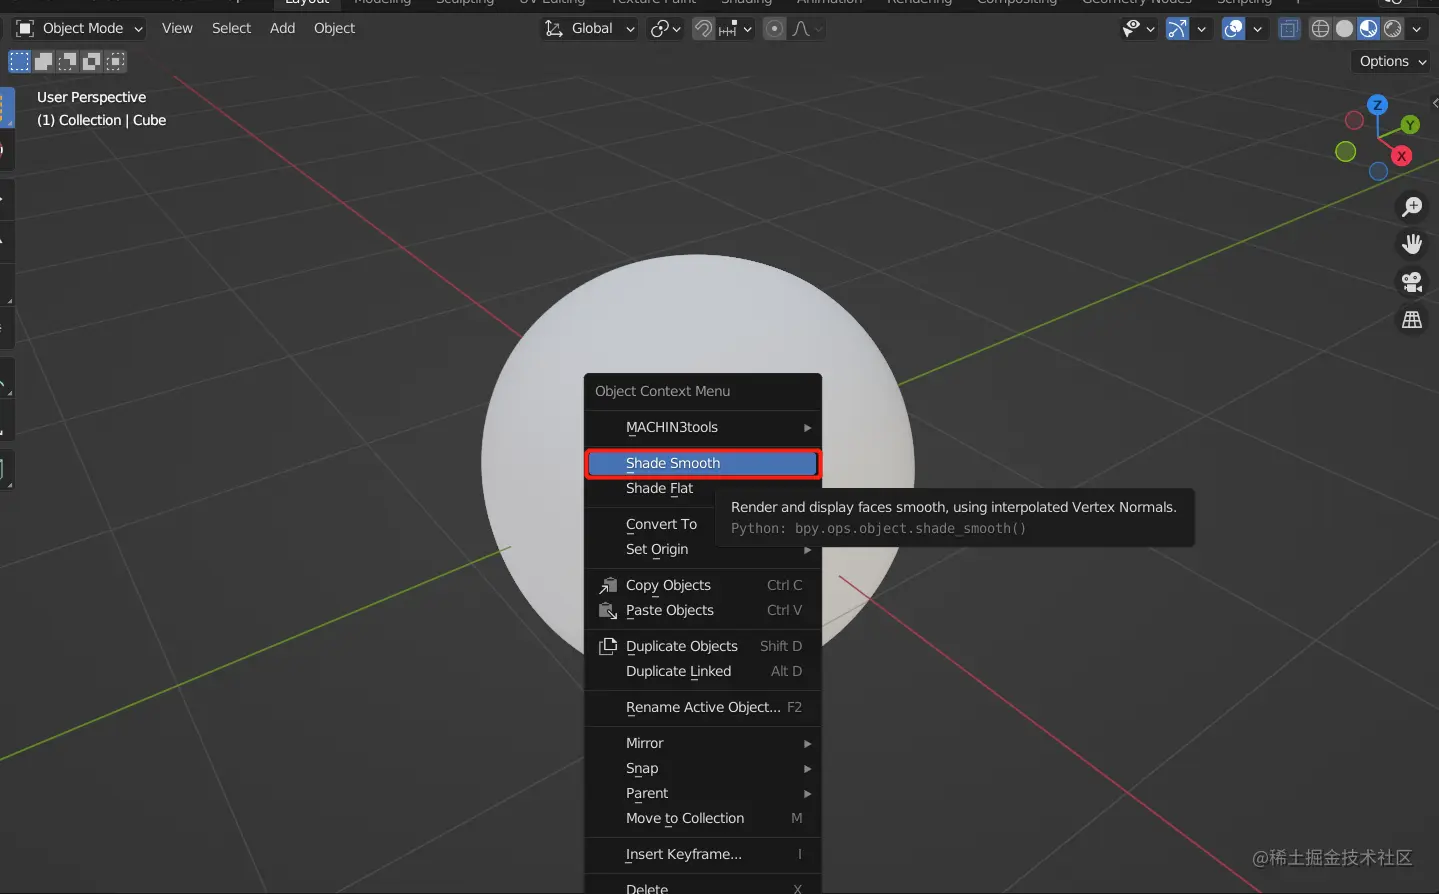Toggle X-ray mode
The image size is (1439, 894).
1290,29
